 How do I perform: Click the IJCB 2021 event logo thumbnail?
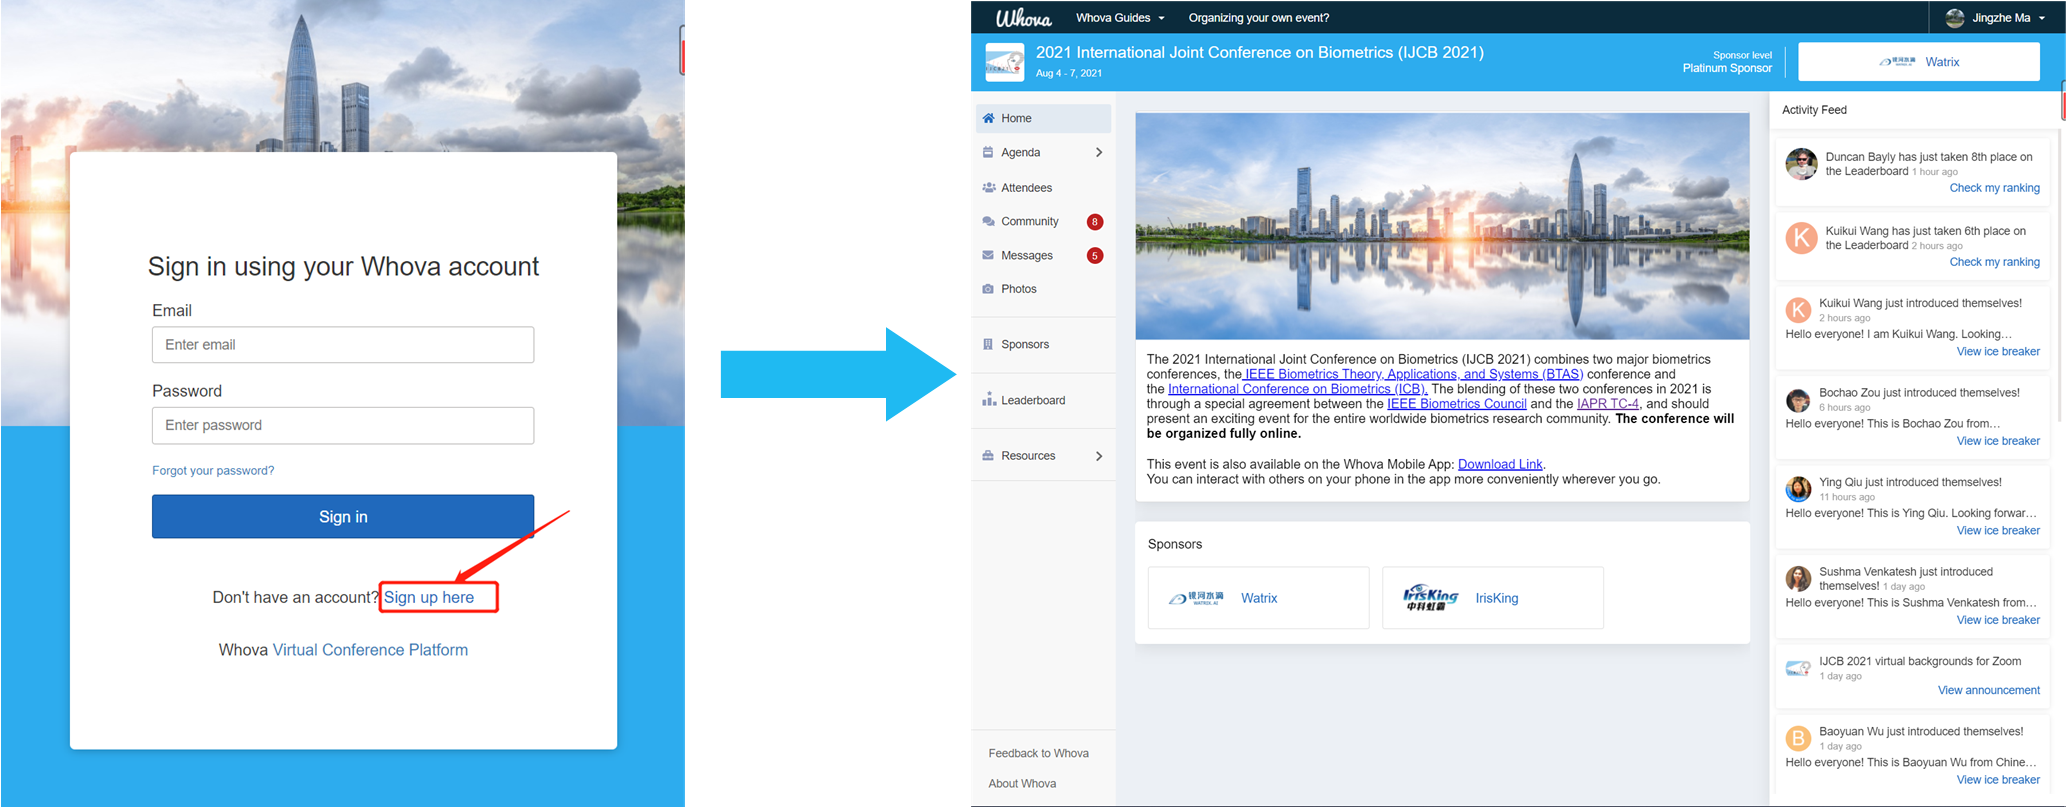pos(1004,62)
